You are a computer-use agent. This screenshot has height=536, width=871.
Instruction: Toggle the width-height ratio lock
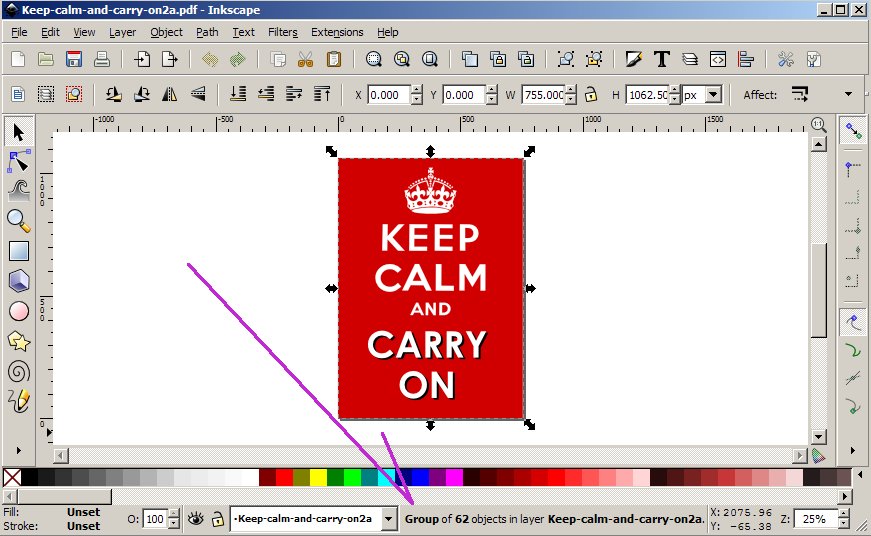pyautogui.click(x=591, y=95)
